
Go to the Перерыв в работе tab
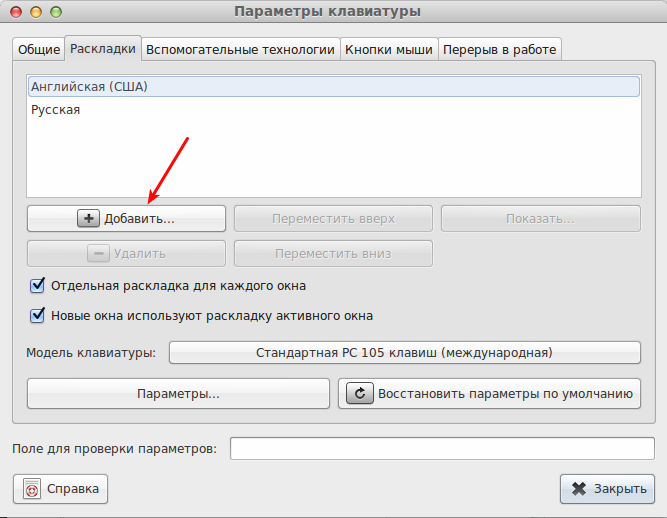pyautogui.click(x=499, y=49)
